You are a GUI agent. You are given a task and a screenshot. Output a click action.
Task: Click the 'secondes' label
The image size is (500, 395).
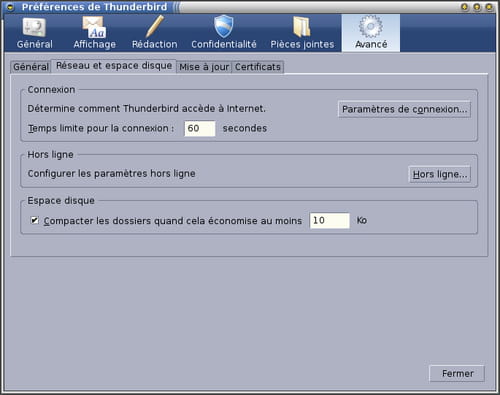(245, 128)
